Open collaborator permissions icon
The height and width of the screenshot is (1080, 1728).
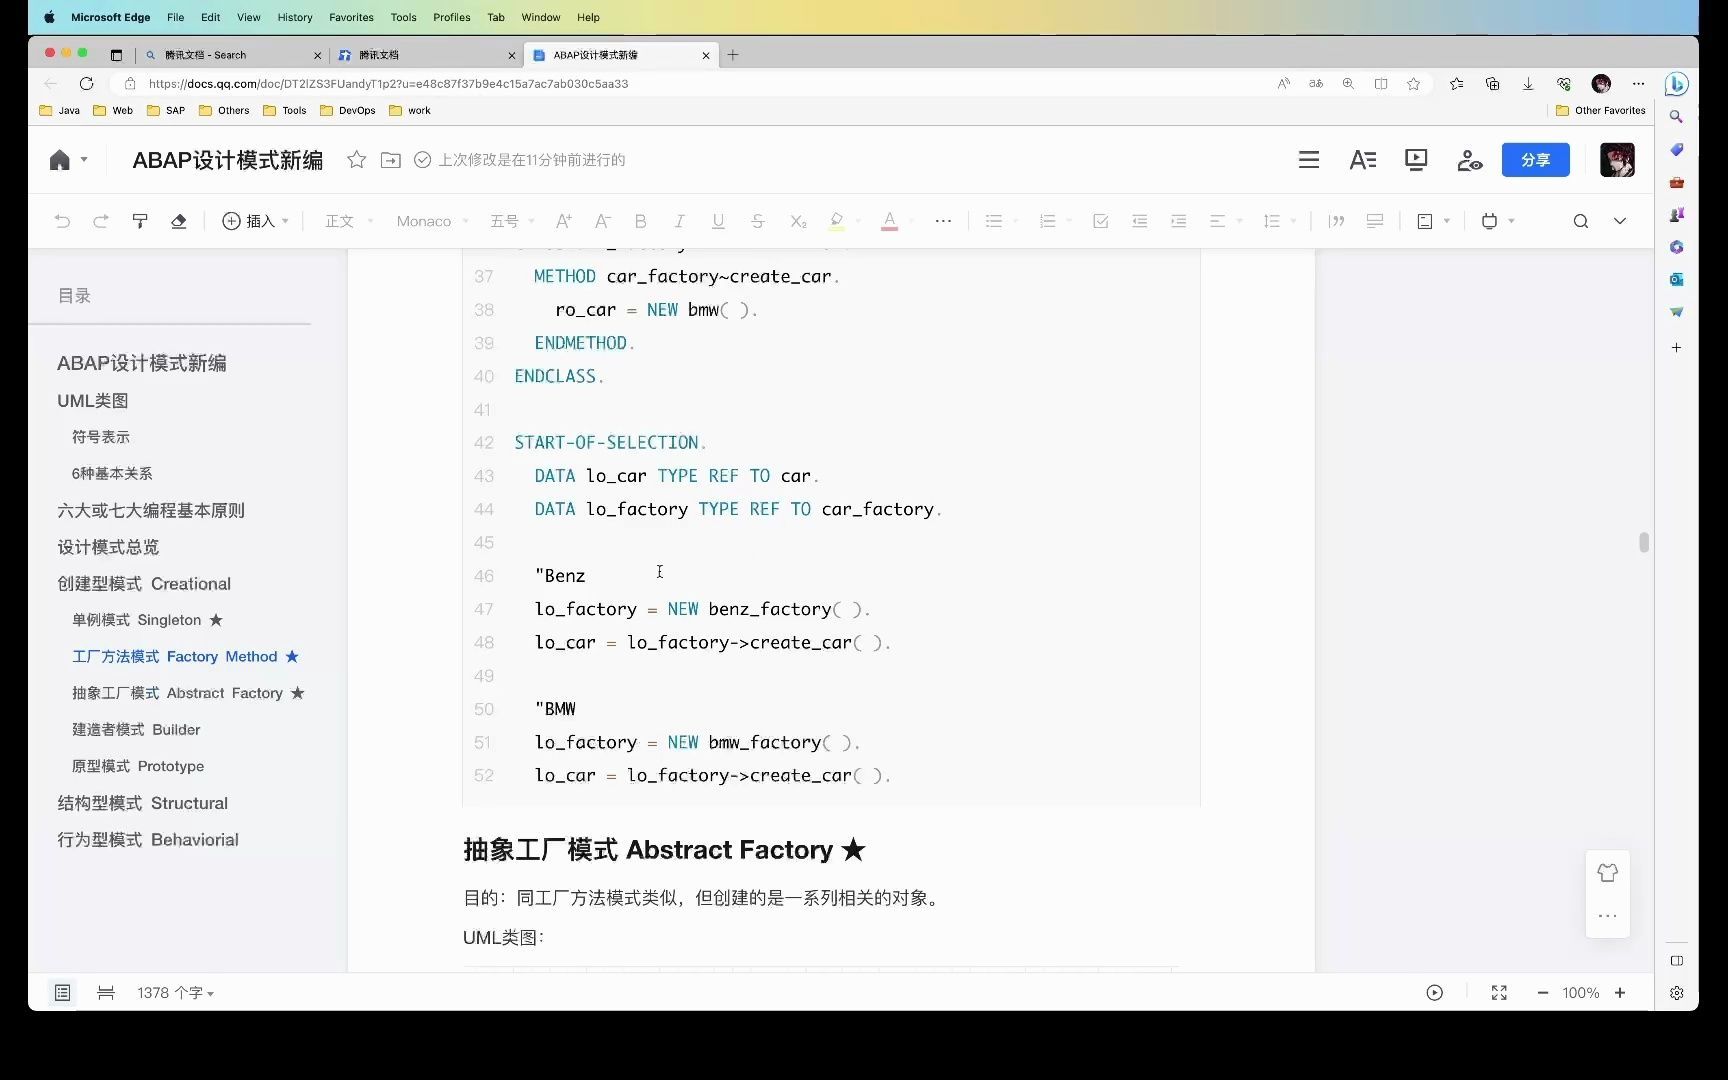pos(1469,160)
